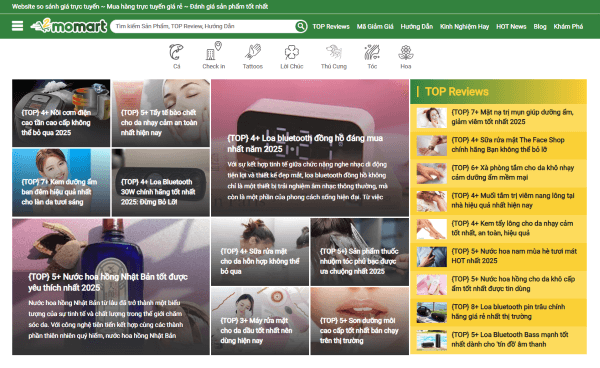Open the Son dưỡng môi cao cấp card
The height and width of the screenshot is (368, 600).
pyautogui.click(x=360, y=321)
